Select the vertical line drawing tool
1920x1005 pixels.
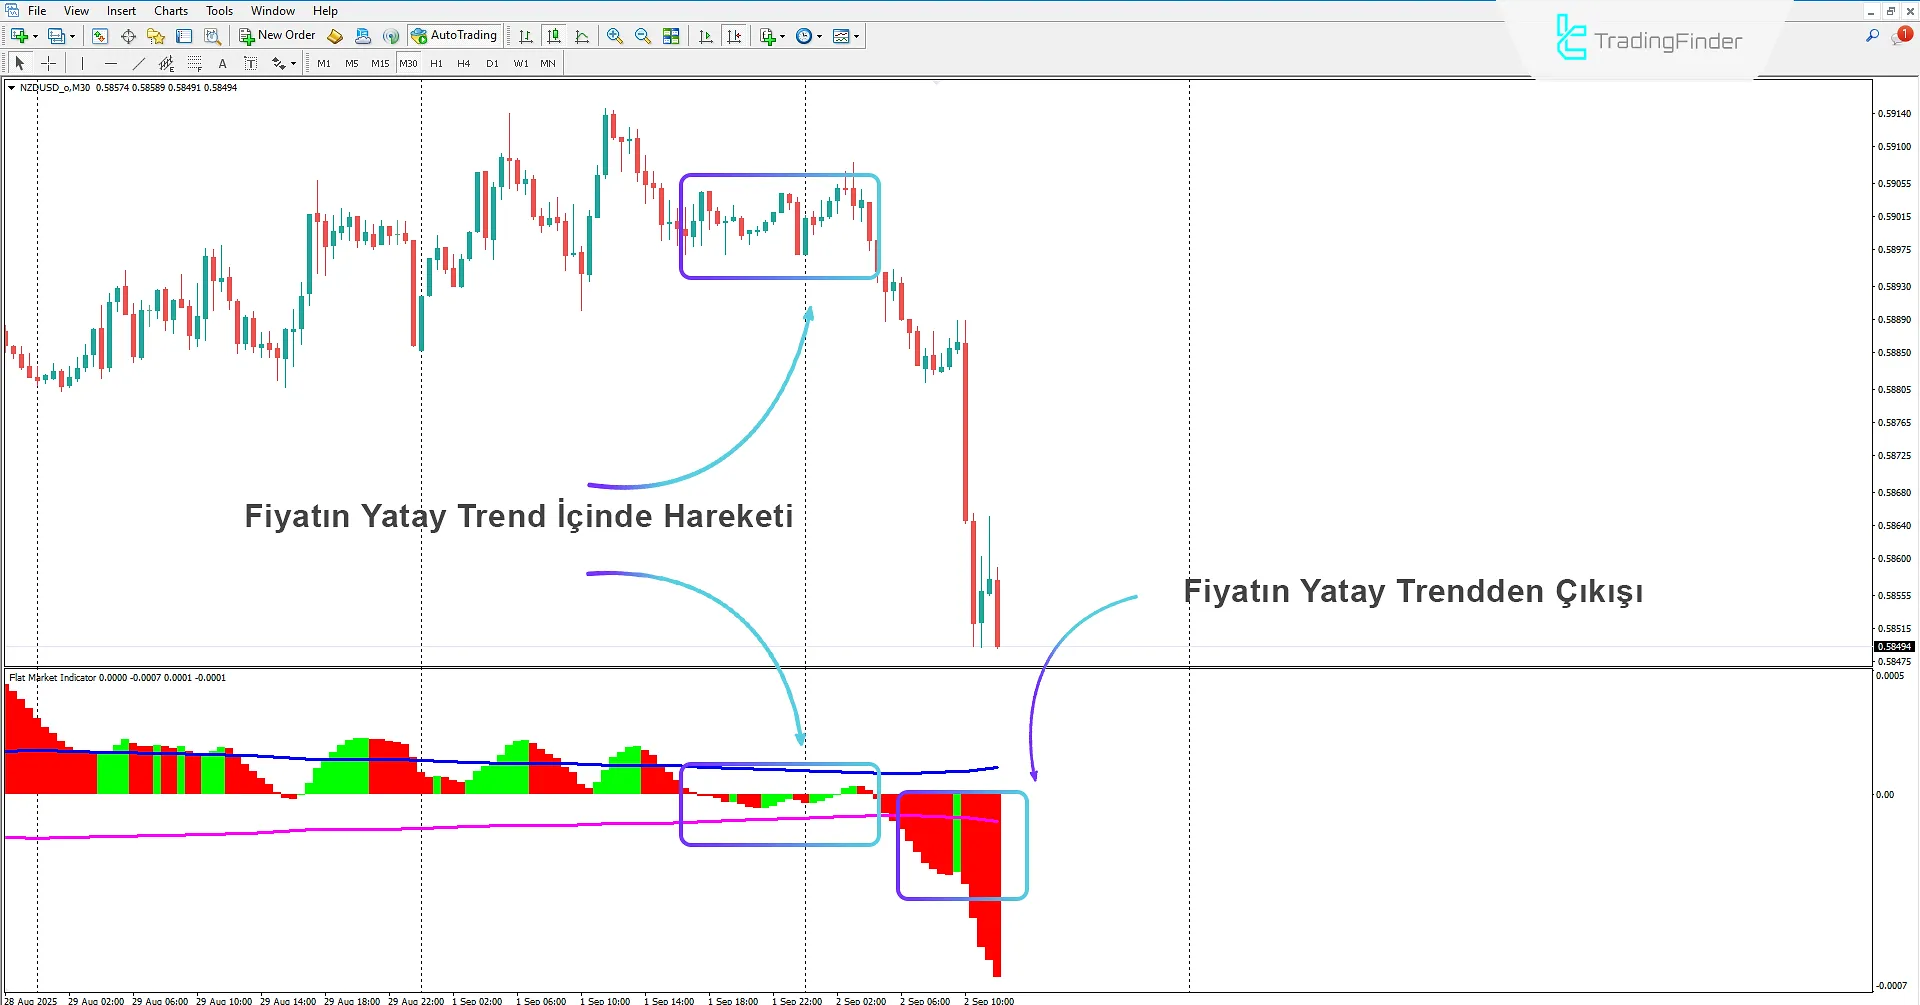coord(81,63)
